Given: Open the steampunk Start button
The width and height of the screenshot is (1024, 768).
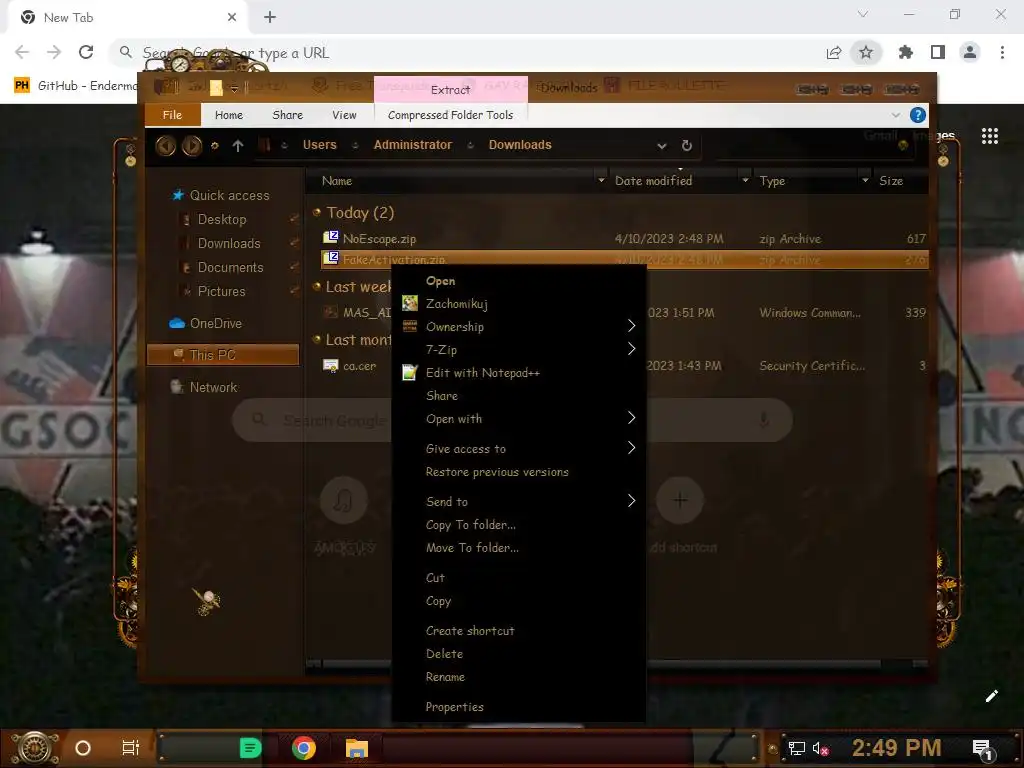Looking at the screenshot, I should (35, 748).
